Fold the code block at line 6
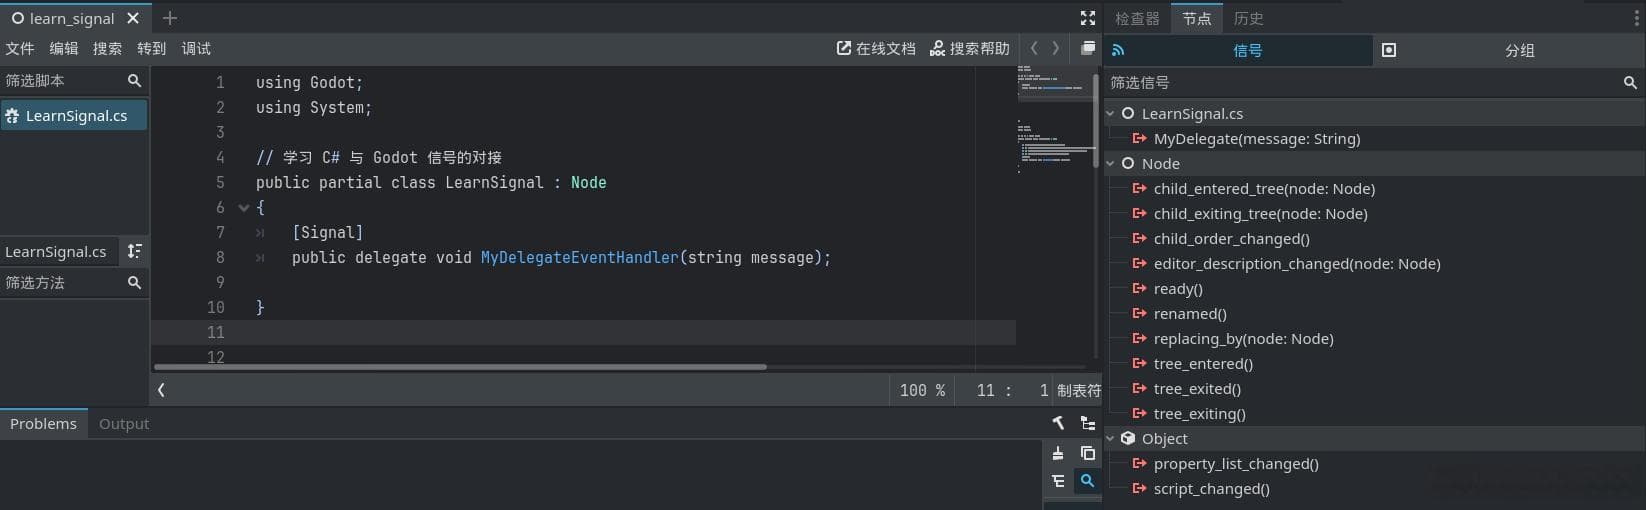Screen dimensions: 1646x510 click(243, 208)
